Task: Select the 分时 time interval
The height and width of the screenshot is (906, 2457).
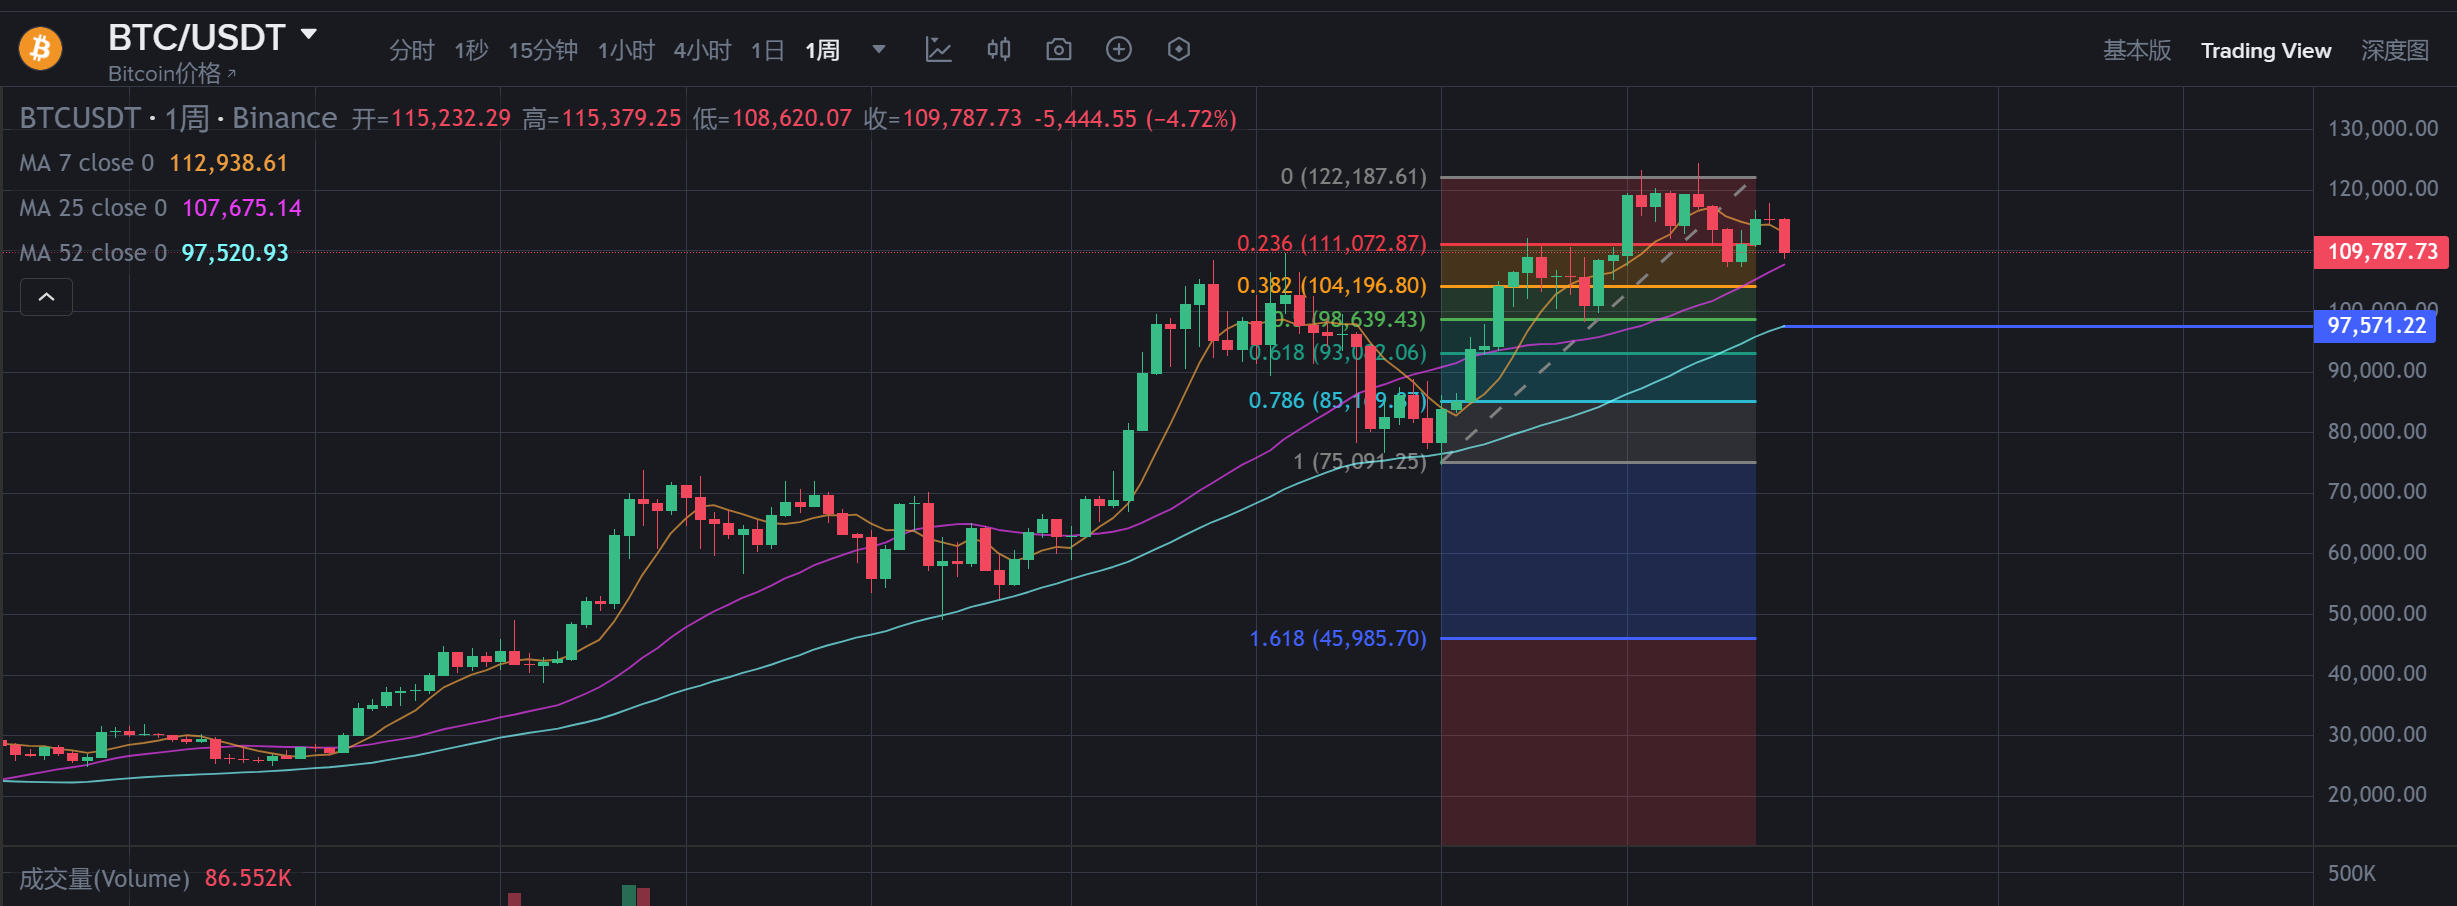Action: tap(411, 50)
